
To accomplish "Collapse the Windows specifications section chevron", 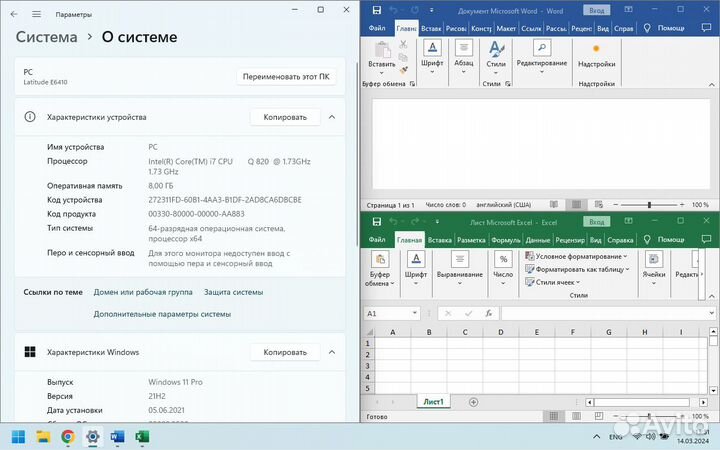I will click(332, 352).
